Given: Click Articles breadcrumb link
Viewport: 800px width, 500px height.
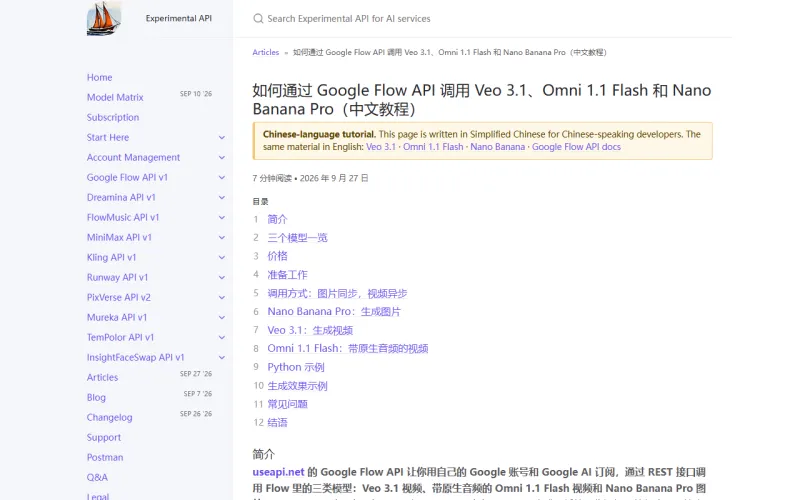Looking at the screenshot, I should tap(266, 52).
